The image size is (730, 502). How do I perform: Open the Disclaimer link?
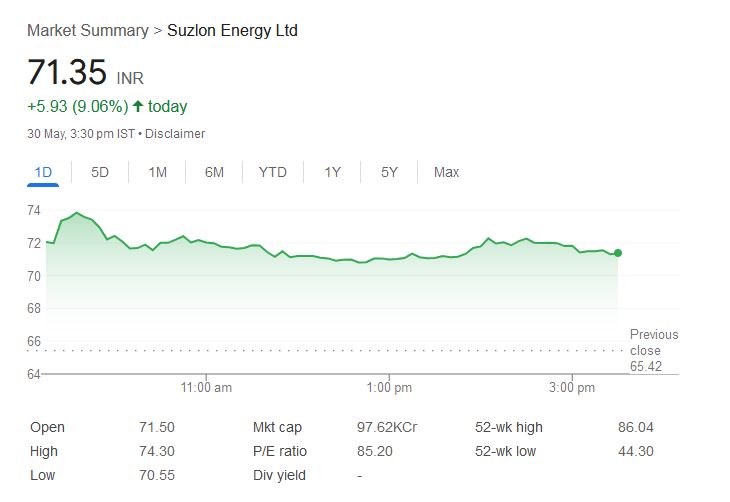tap(174, 133)
